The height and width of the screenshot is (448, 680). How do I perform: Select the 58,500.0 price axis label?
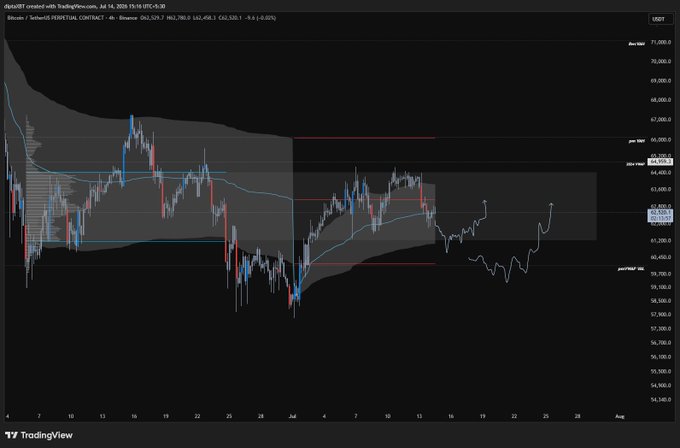660,301
